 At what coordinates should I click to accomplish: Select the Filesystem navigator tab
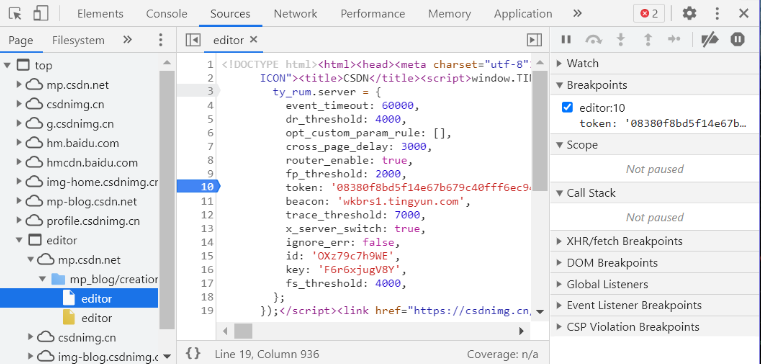tap(78, 40)
